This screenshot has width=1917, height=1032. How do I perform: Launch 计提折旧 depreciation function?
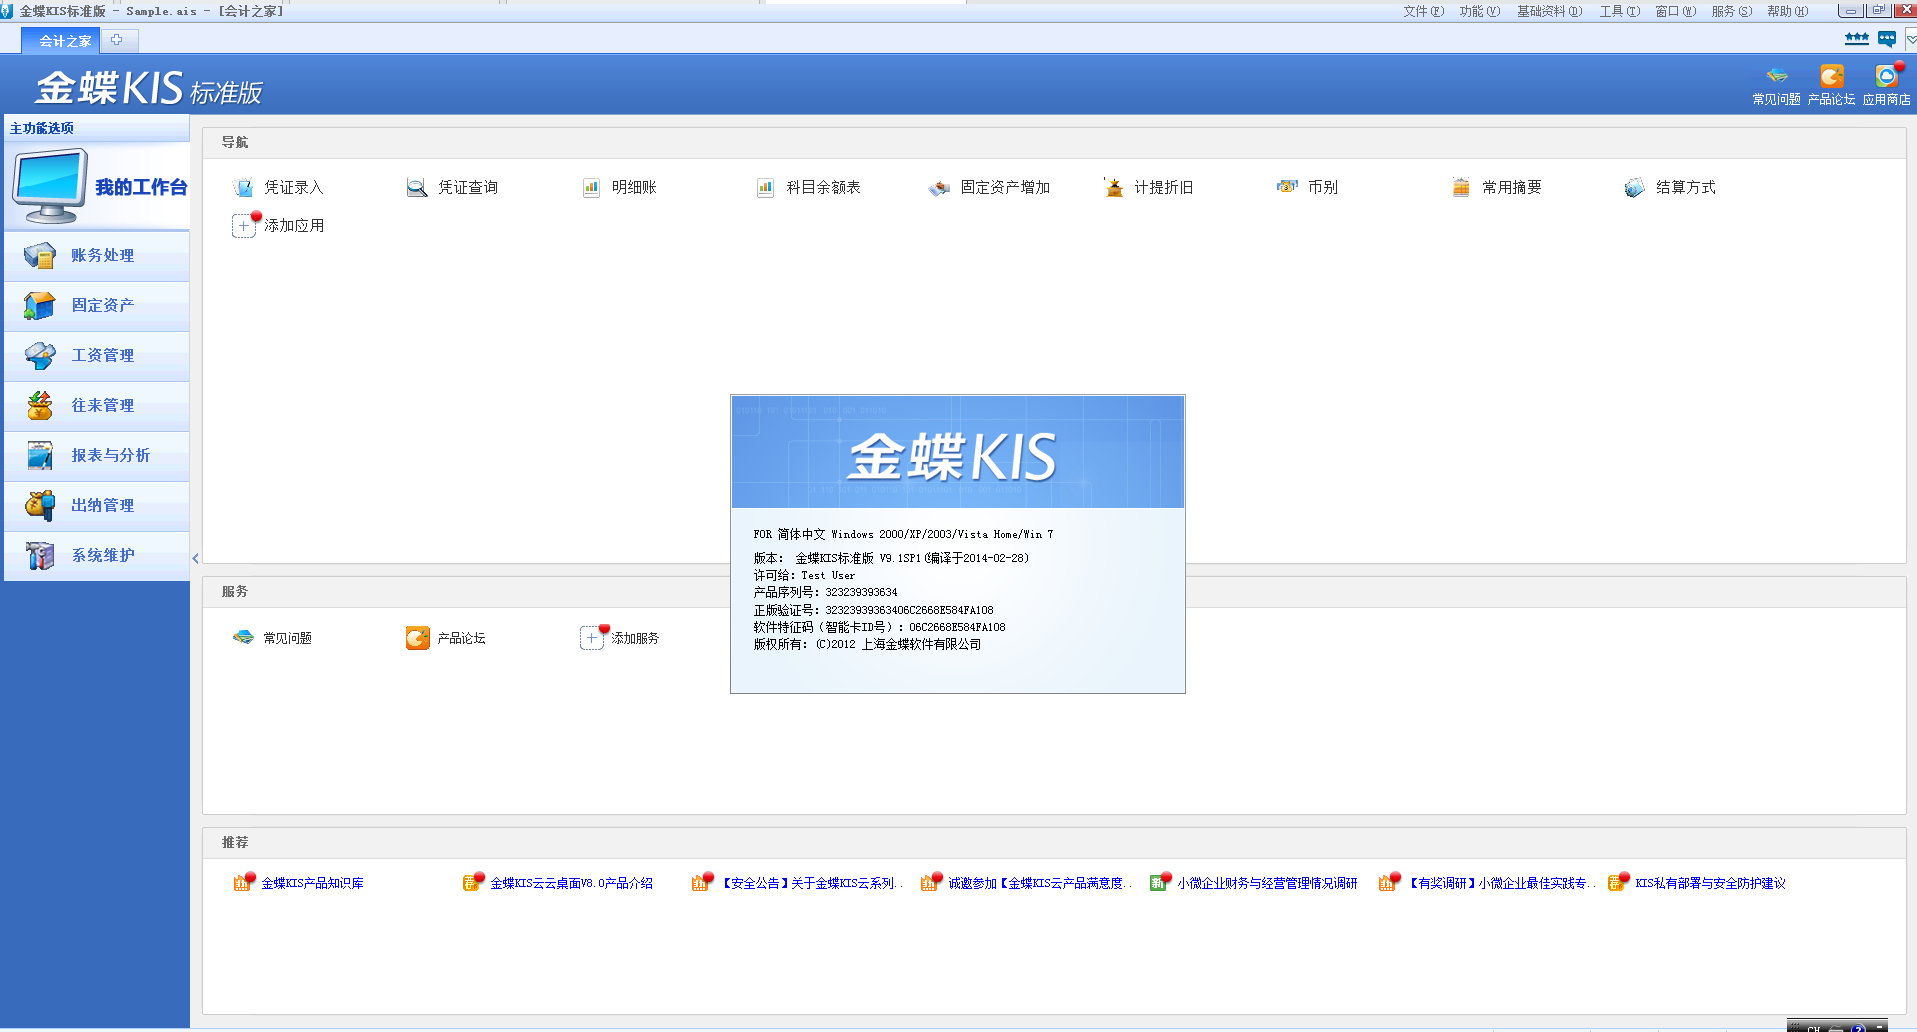tap(1113, 188)
